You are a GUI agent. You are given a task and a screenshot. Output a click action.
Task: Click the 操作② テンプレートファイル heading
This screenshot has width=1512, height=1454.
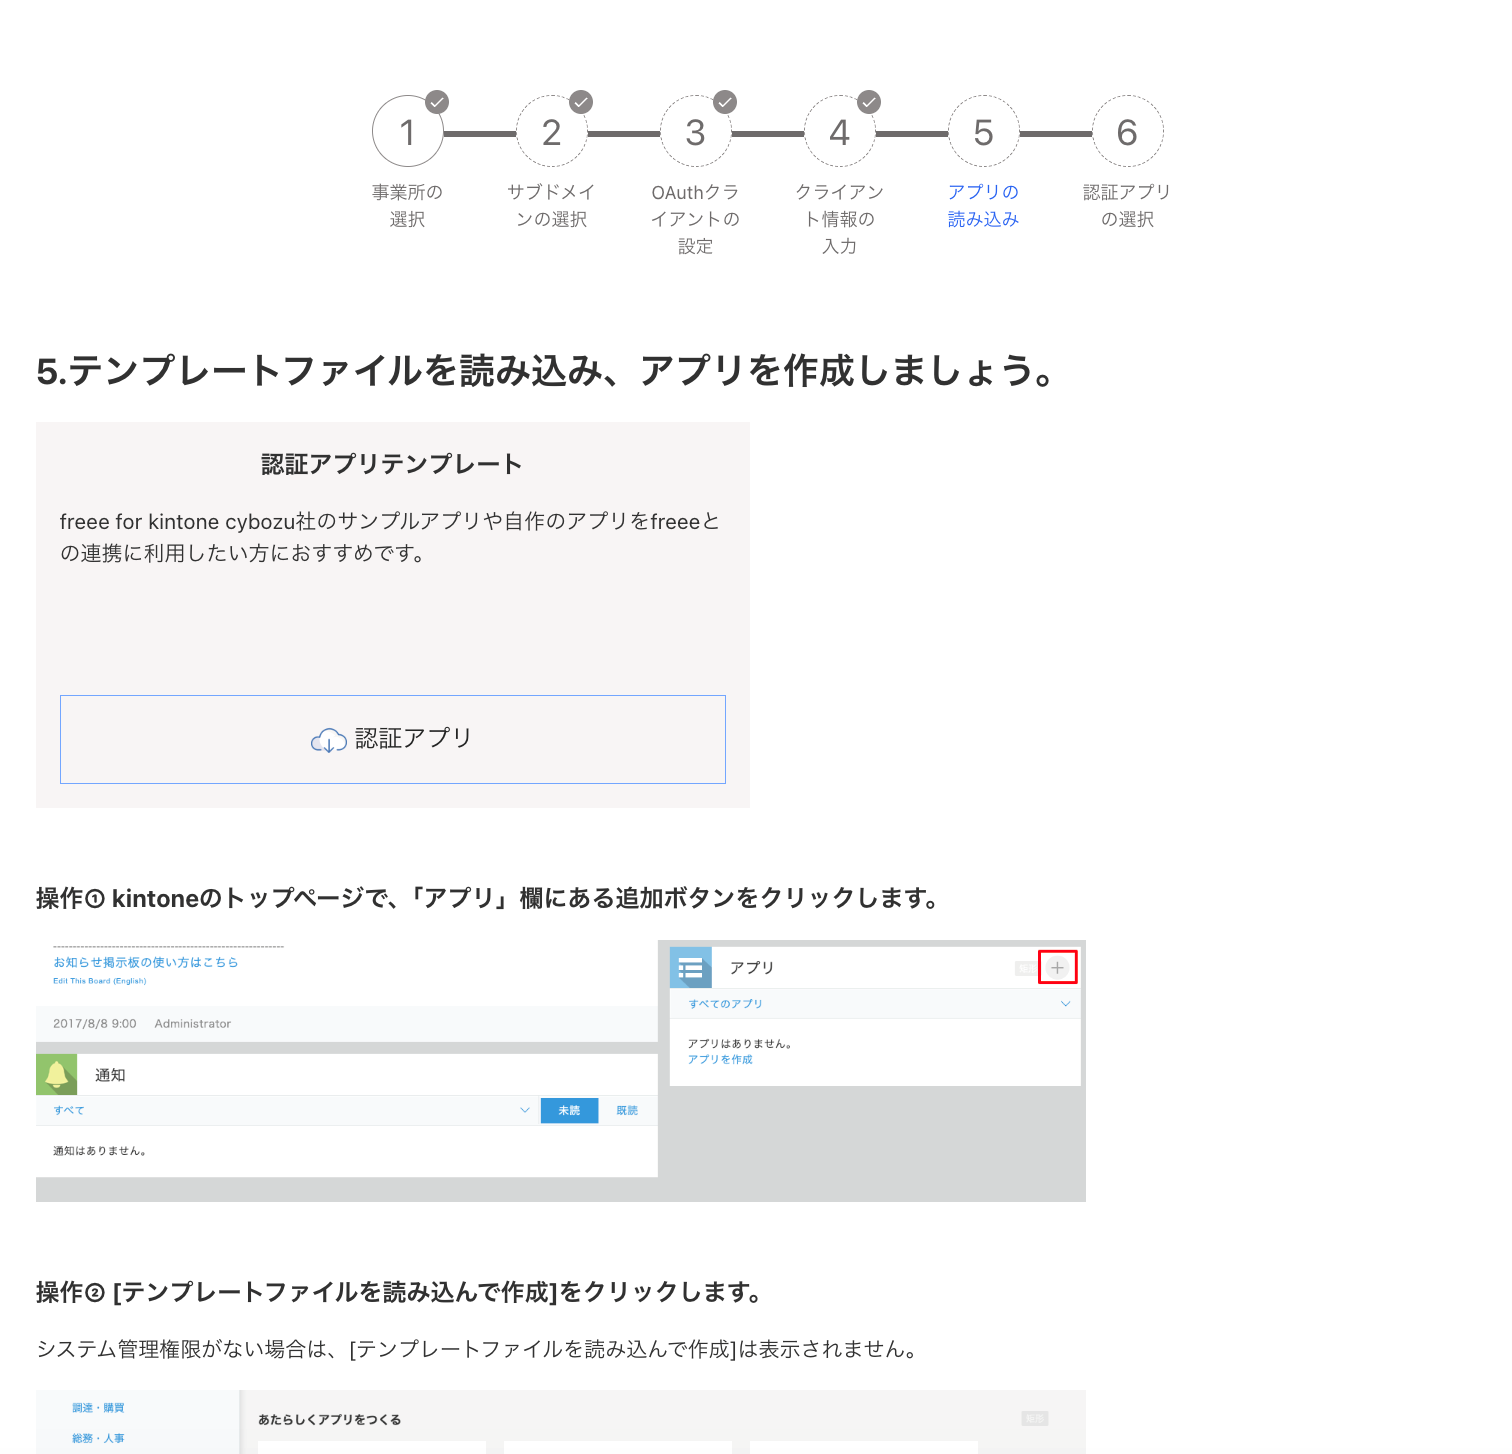400,1292
